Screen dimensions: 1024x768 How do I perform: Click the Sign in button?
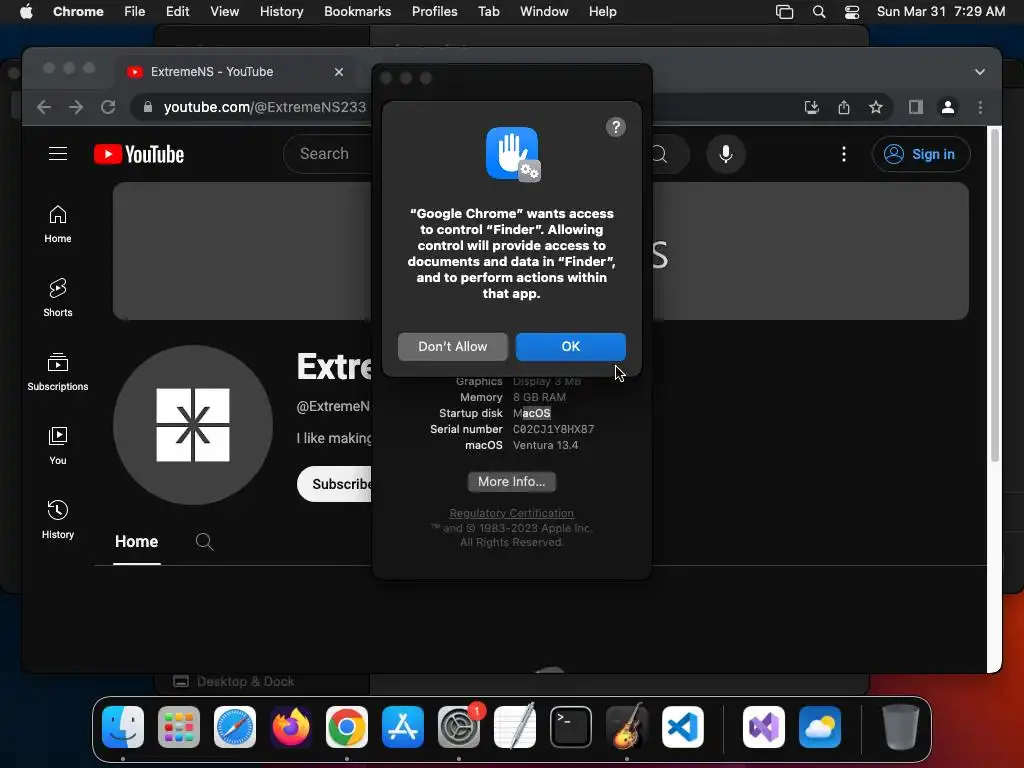tap(921, 154)
